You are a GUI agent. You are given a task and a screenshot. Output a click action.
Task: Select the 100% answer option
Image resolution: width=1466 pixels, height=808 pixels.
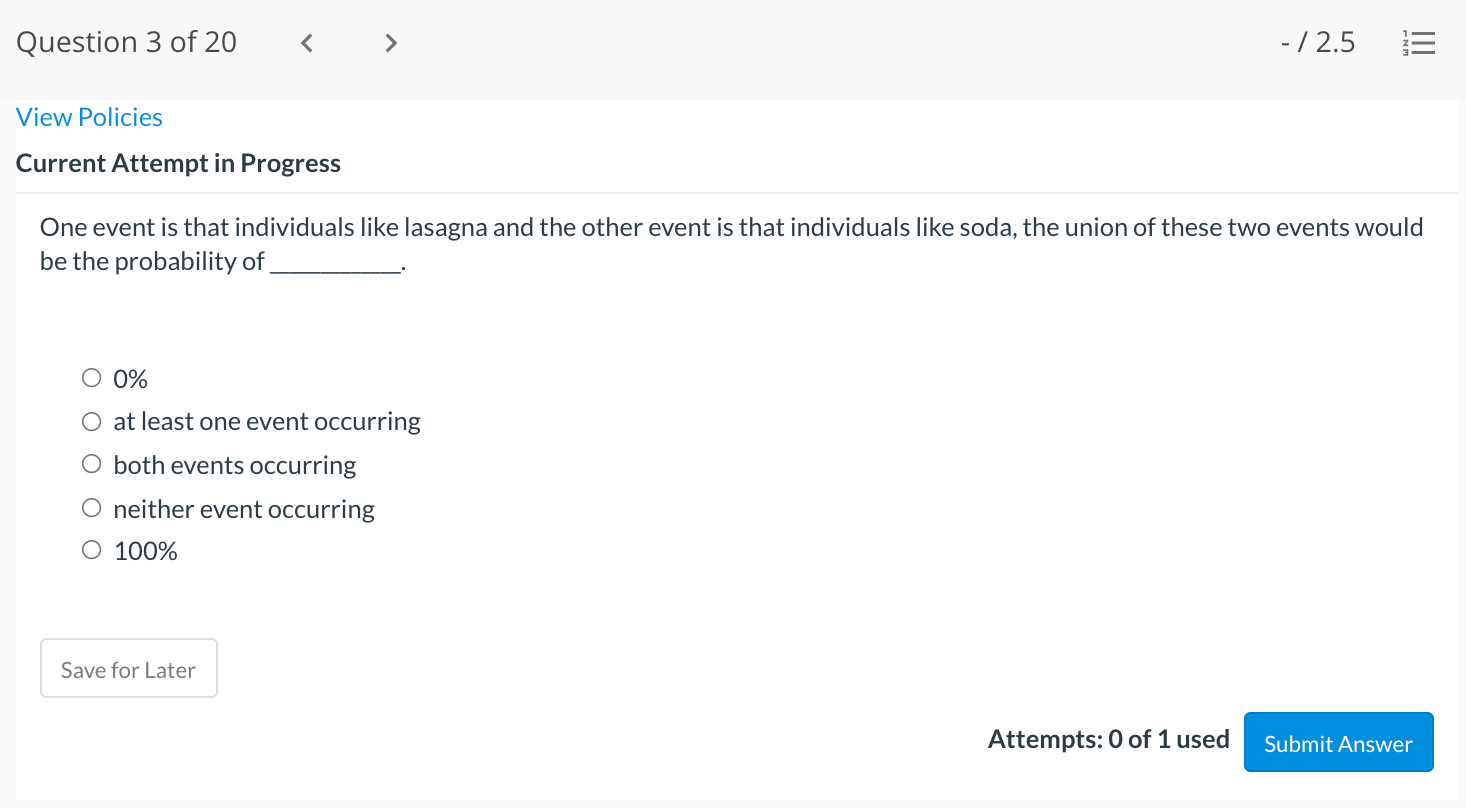(91, 549)
